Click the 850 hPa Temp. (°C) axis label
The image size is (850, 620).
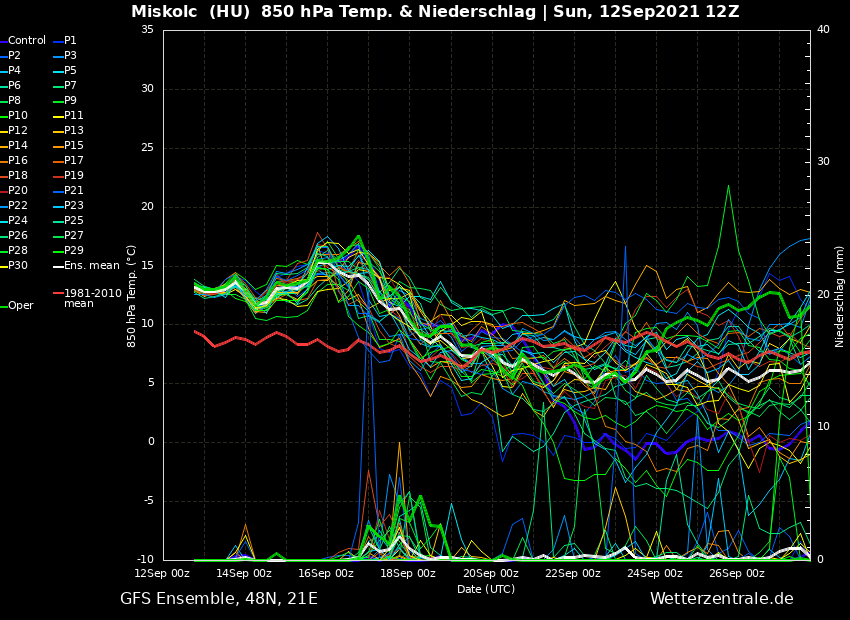coord(131,295)
